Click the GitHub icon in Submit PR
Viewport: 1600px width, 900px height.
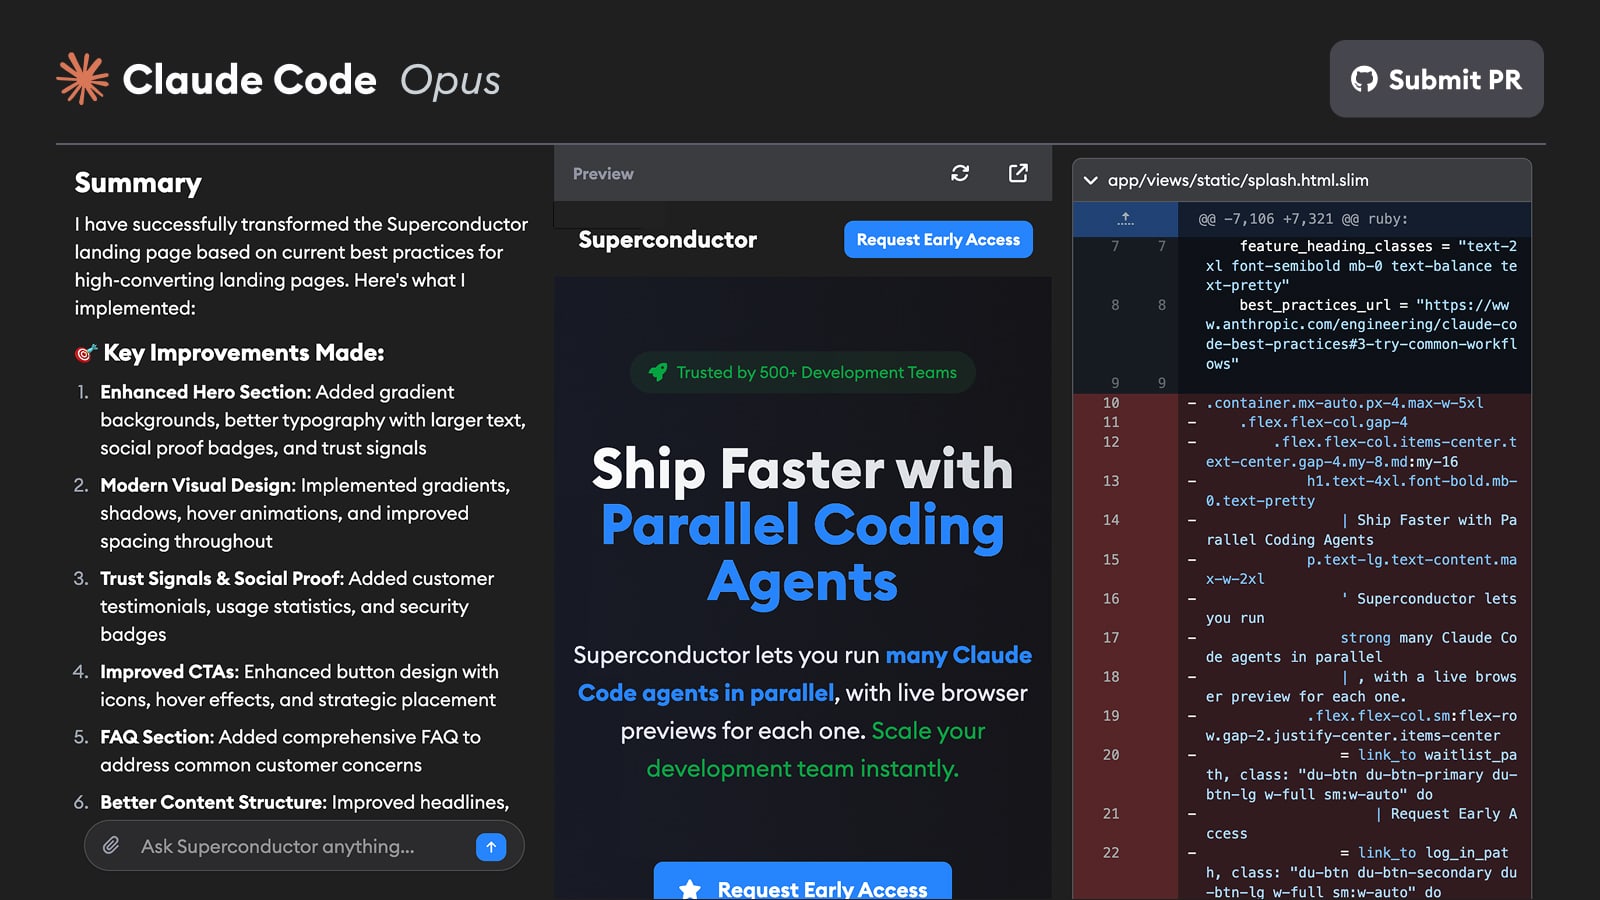(x=1364, y=79)
